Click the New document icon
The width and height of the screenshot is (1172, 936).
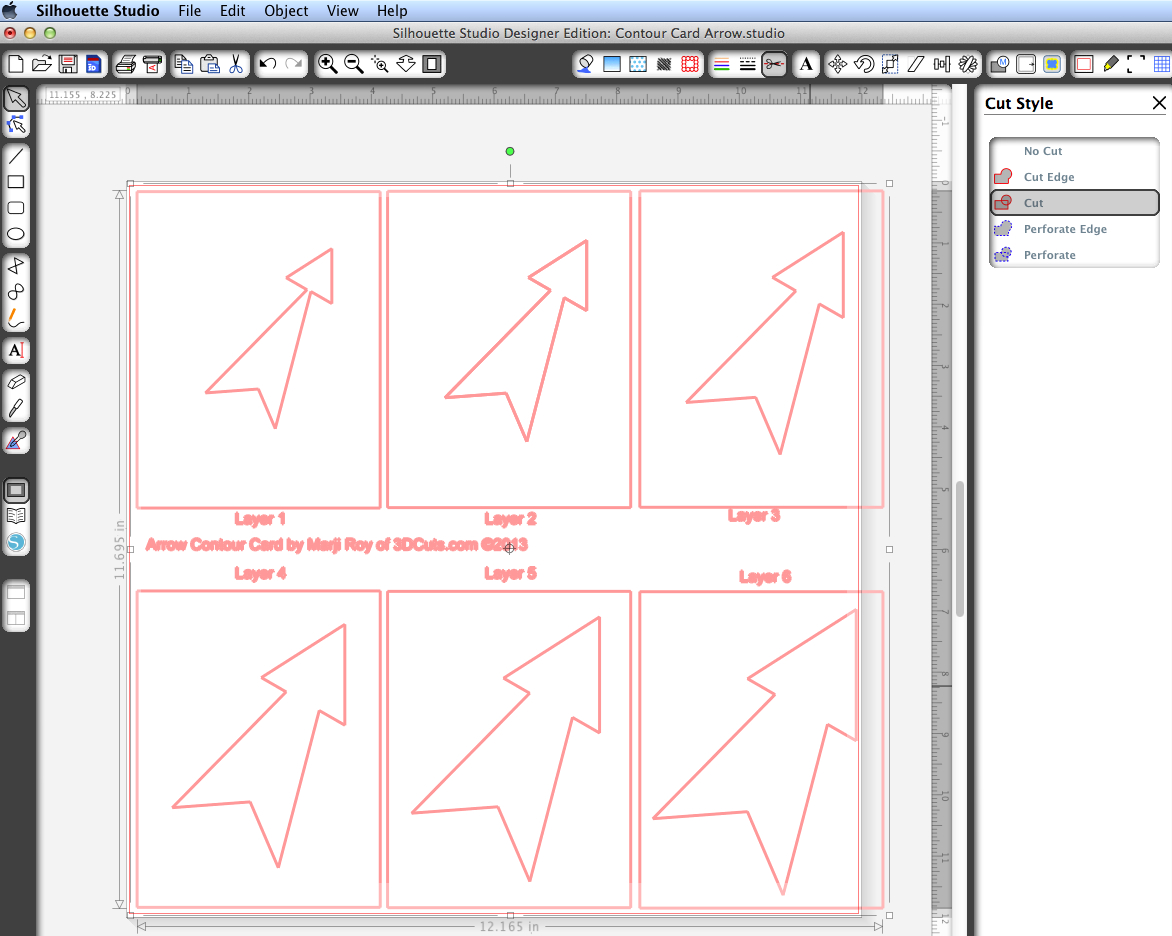16,64
